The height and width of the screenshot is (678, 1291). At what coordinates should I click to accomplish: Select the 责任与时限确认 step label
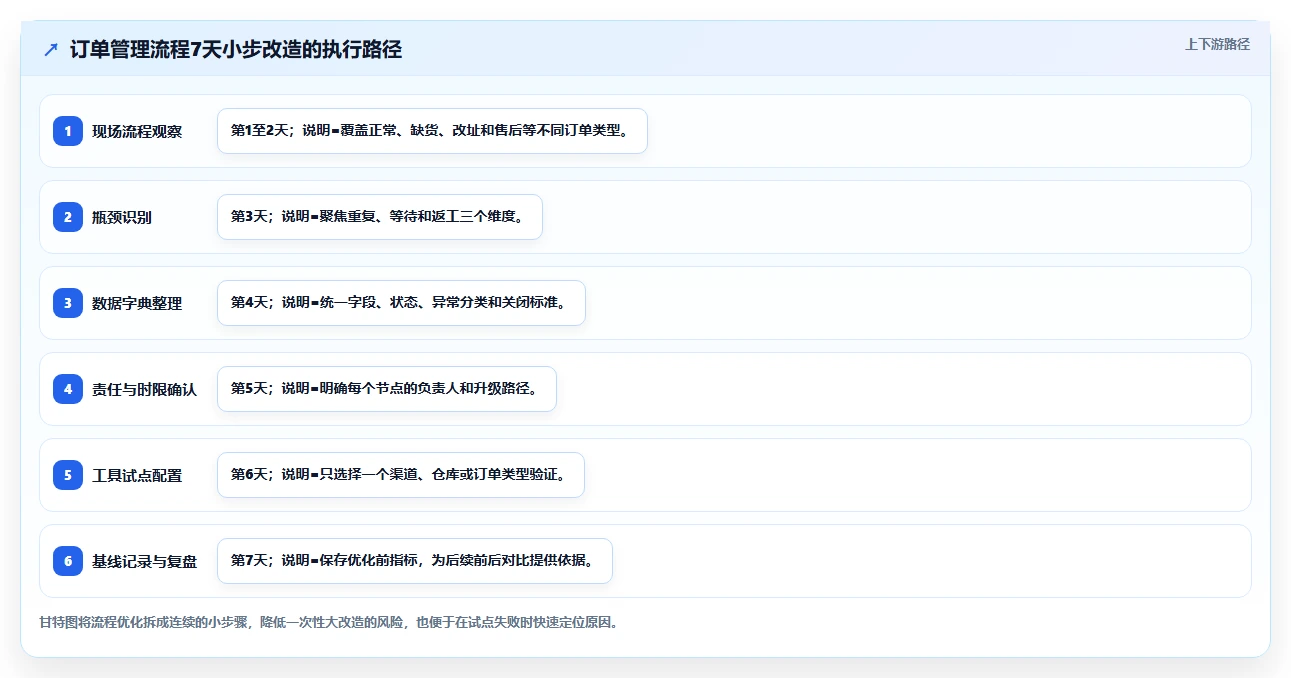pos(145,389)
